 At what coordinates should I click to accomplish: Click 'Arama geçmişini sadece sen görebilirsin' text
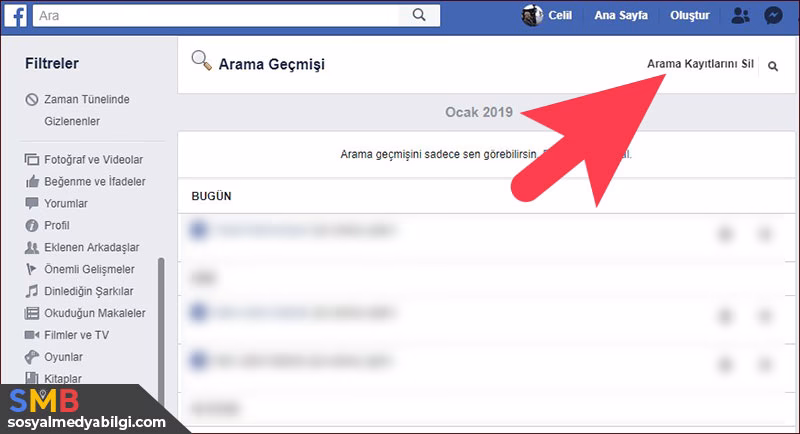tap(438, 154)
